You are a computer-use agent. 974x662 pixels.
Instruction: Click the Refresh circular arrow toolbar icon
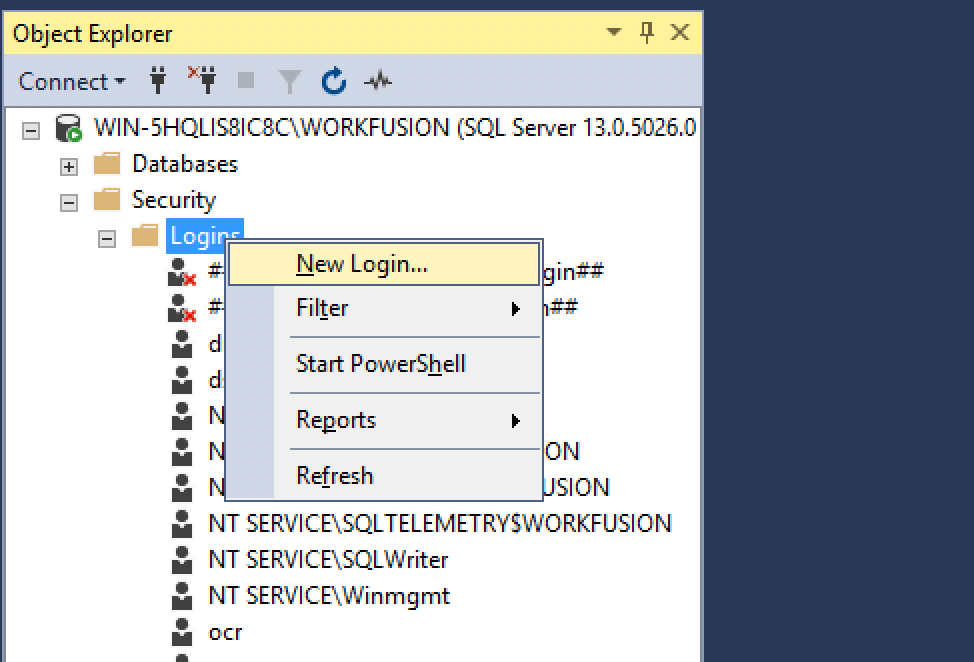point(334,81)
